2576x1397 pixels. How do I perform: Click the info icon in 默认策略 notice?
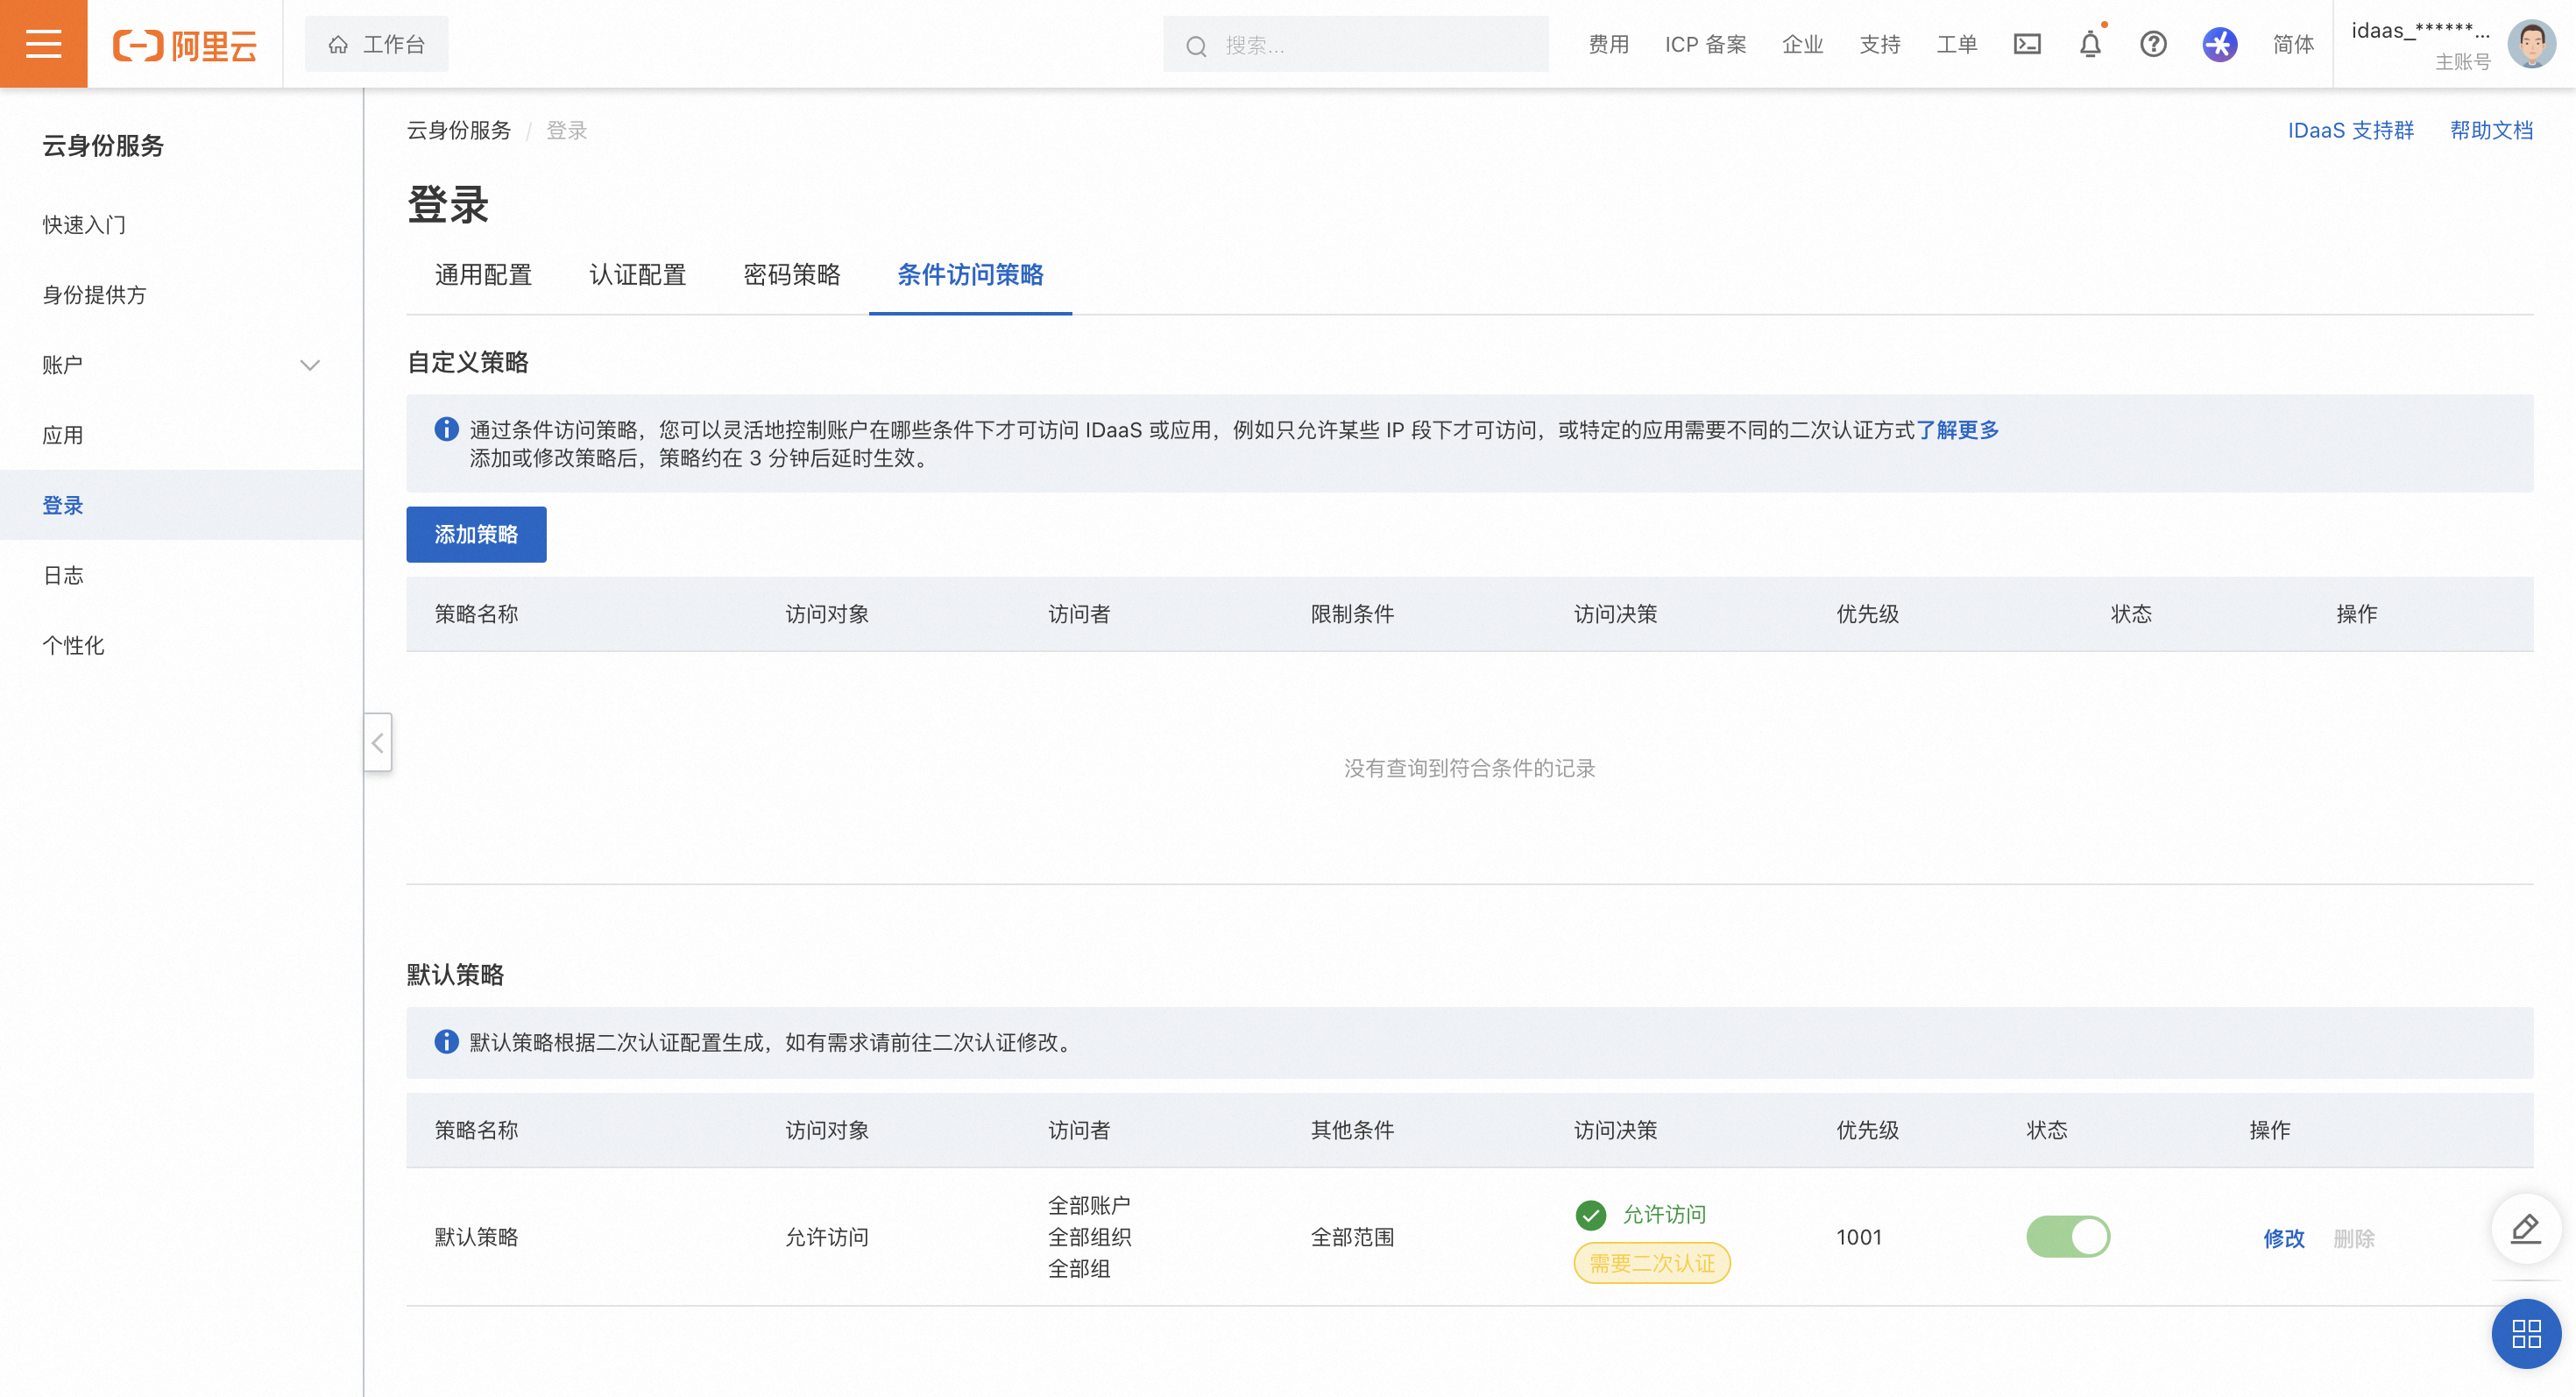click(446, 1041)
